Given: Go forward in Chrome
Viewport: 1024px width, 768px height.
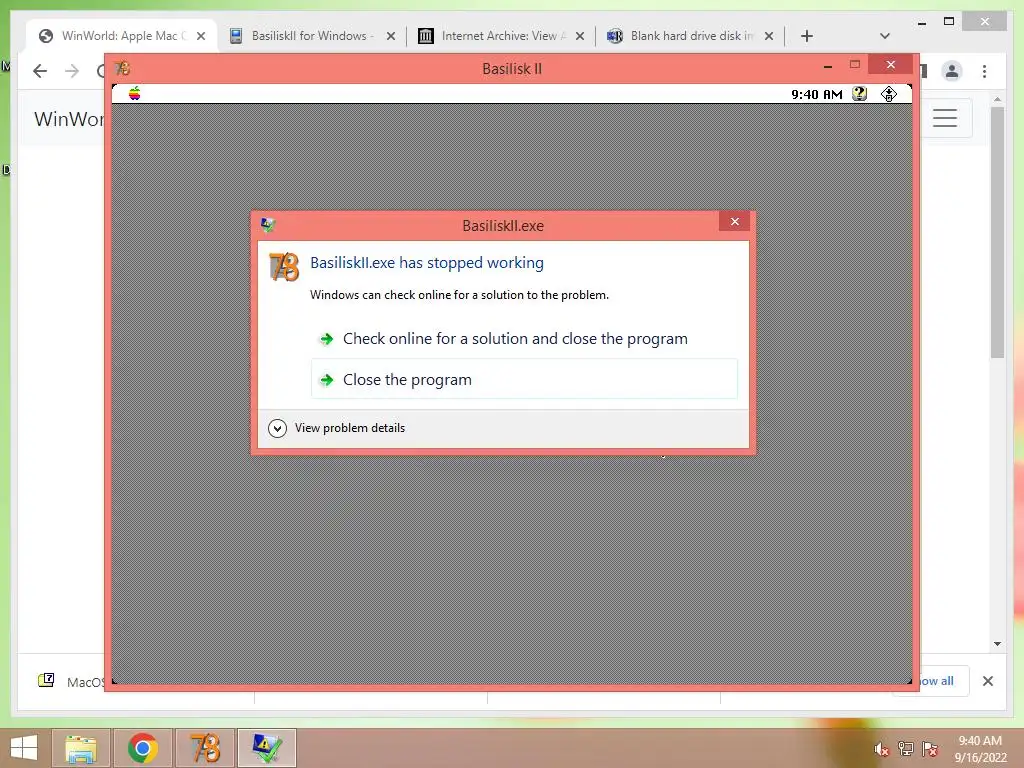Looking at the screenshot, I should point(72,71).
